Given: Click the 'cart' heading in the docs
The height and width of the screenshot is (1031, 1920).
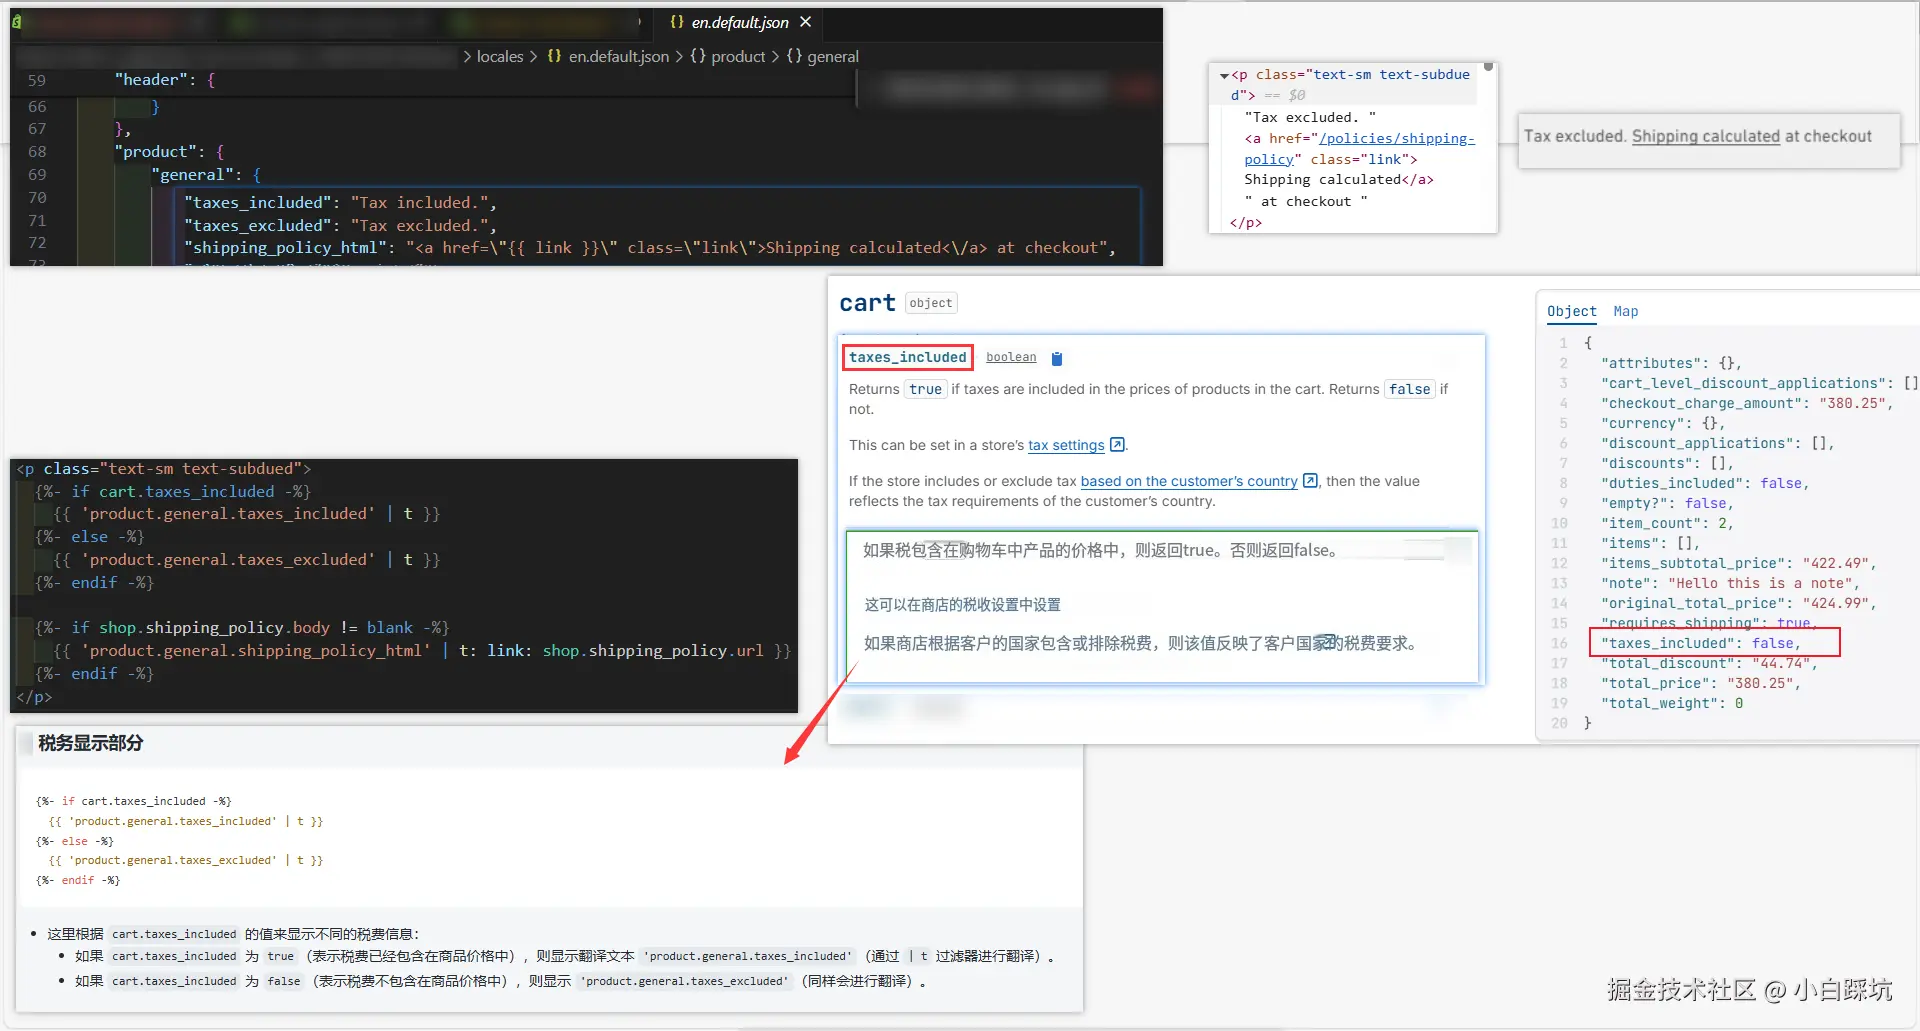Looking at the screenshot, I should click(x=867, y=303).
